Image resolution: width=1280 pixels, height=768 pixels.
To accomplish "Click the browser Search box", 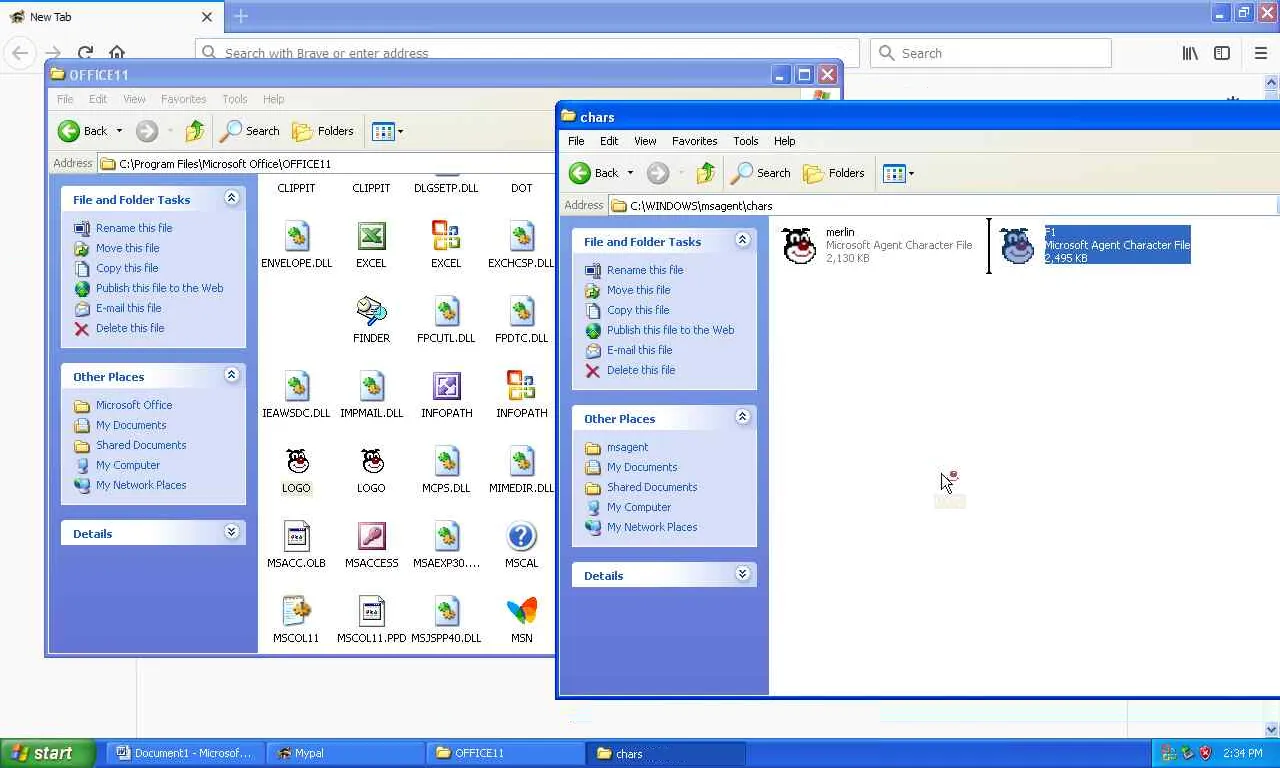I will pos(991,53).
